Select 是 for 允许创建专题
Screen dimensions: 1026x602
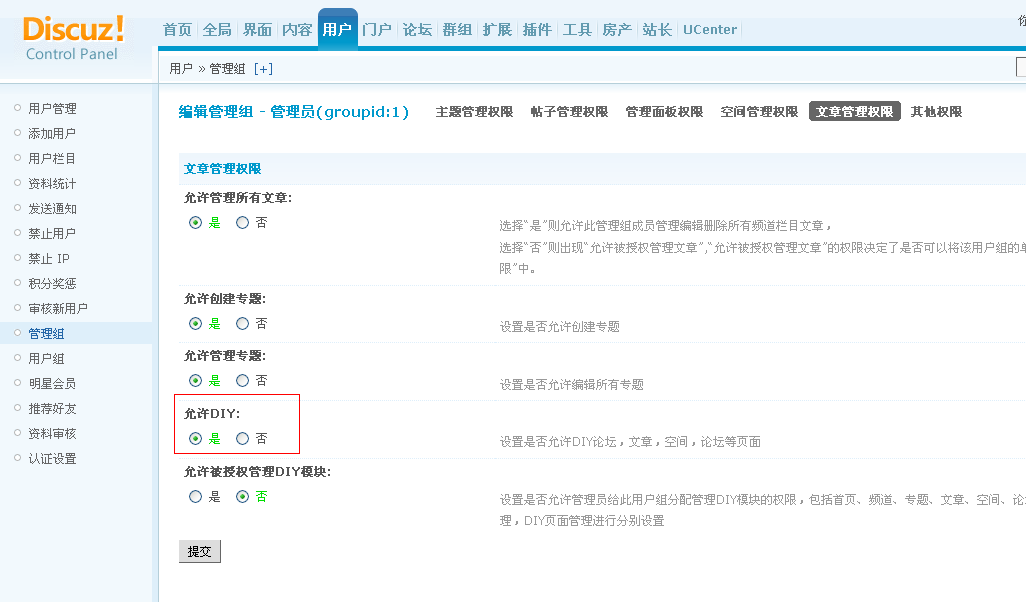pos(195,324)
